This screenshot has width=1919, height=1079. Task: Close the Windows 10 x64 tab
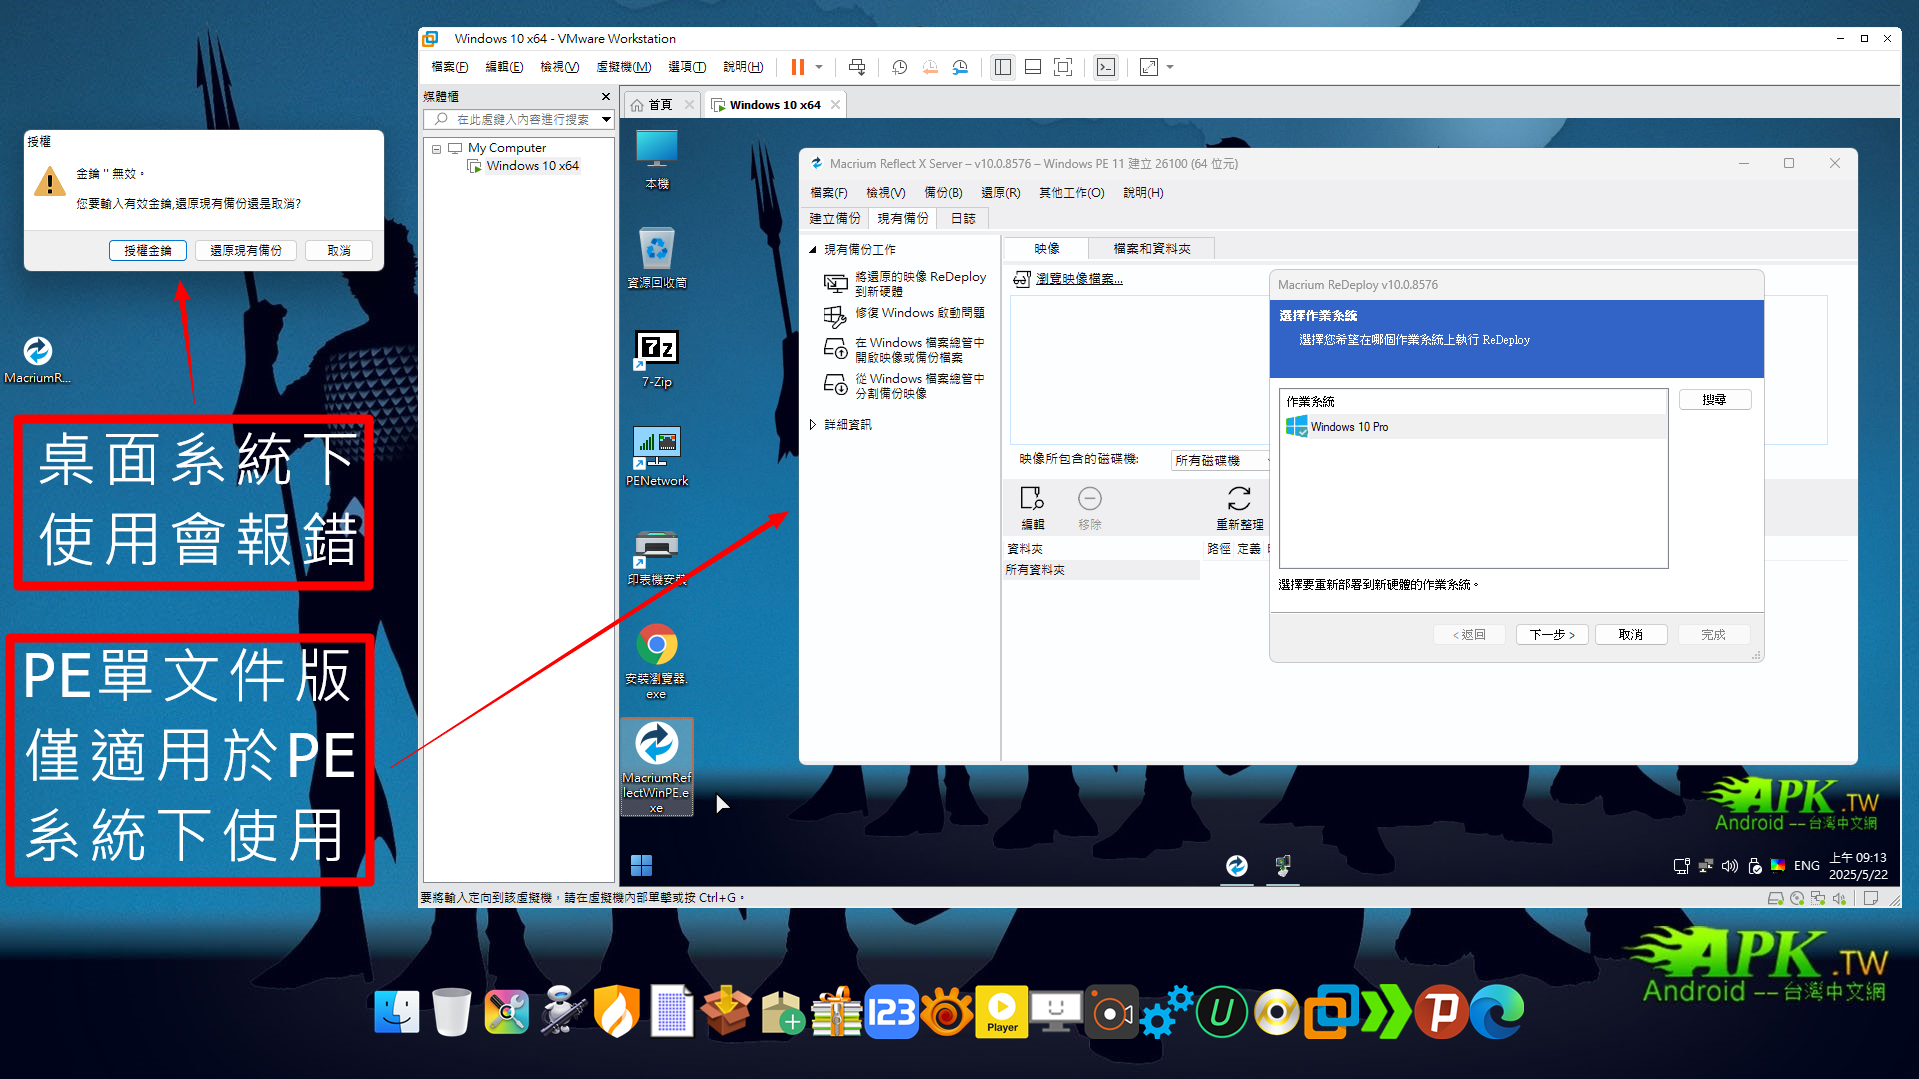(835, 104)
